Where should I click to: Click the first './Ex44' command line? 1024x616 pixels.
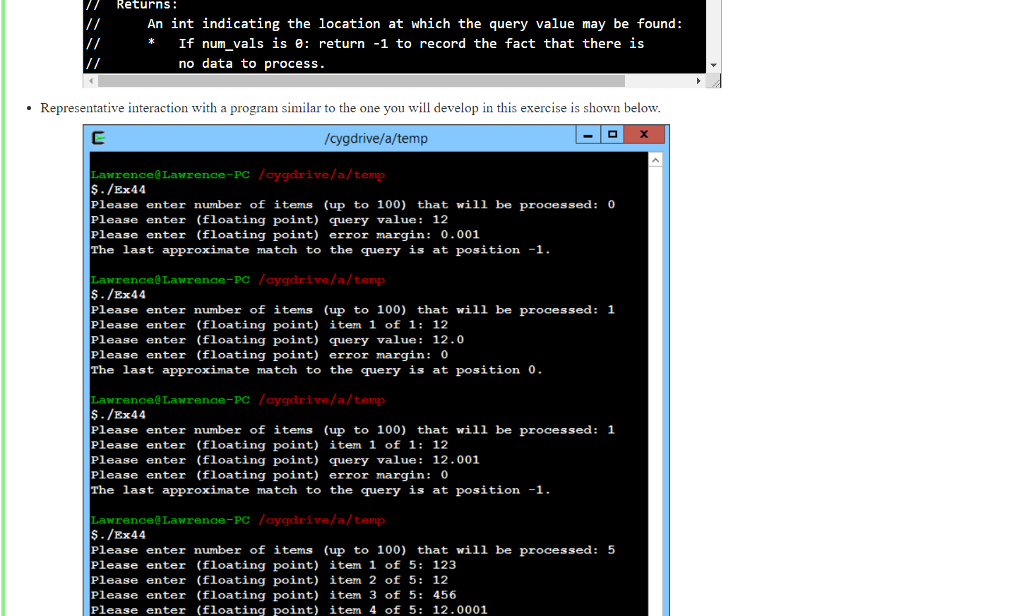click(x=118, y=189)
